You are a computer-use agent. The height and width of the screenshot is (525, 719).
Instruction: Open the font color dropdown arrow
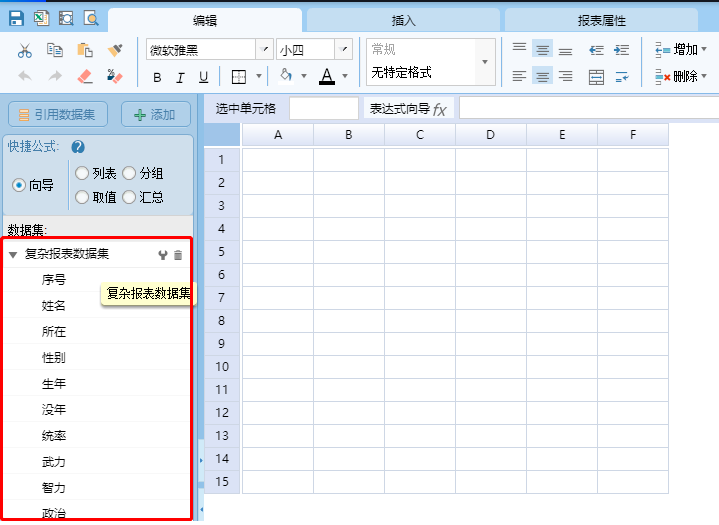click(345, 76)
